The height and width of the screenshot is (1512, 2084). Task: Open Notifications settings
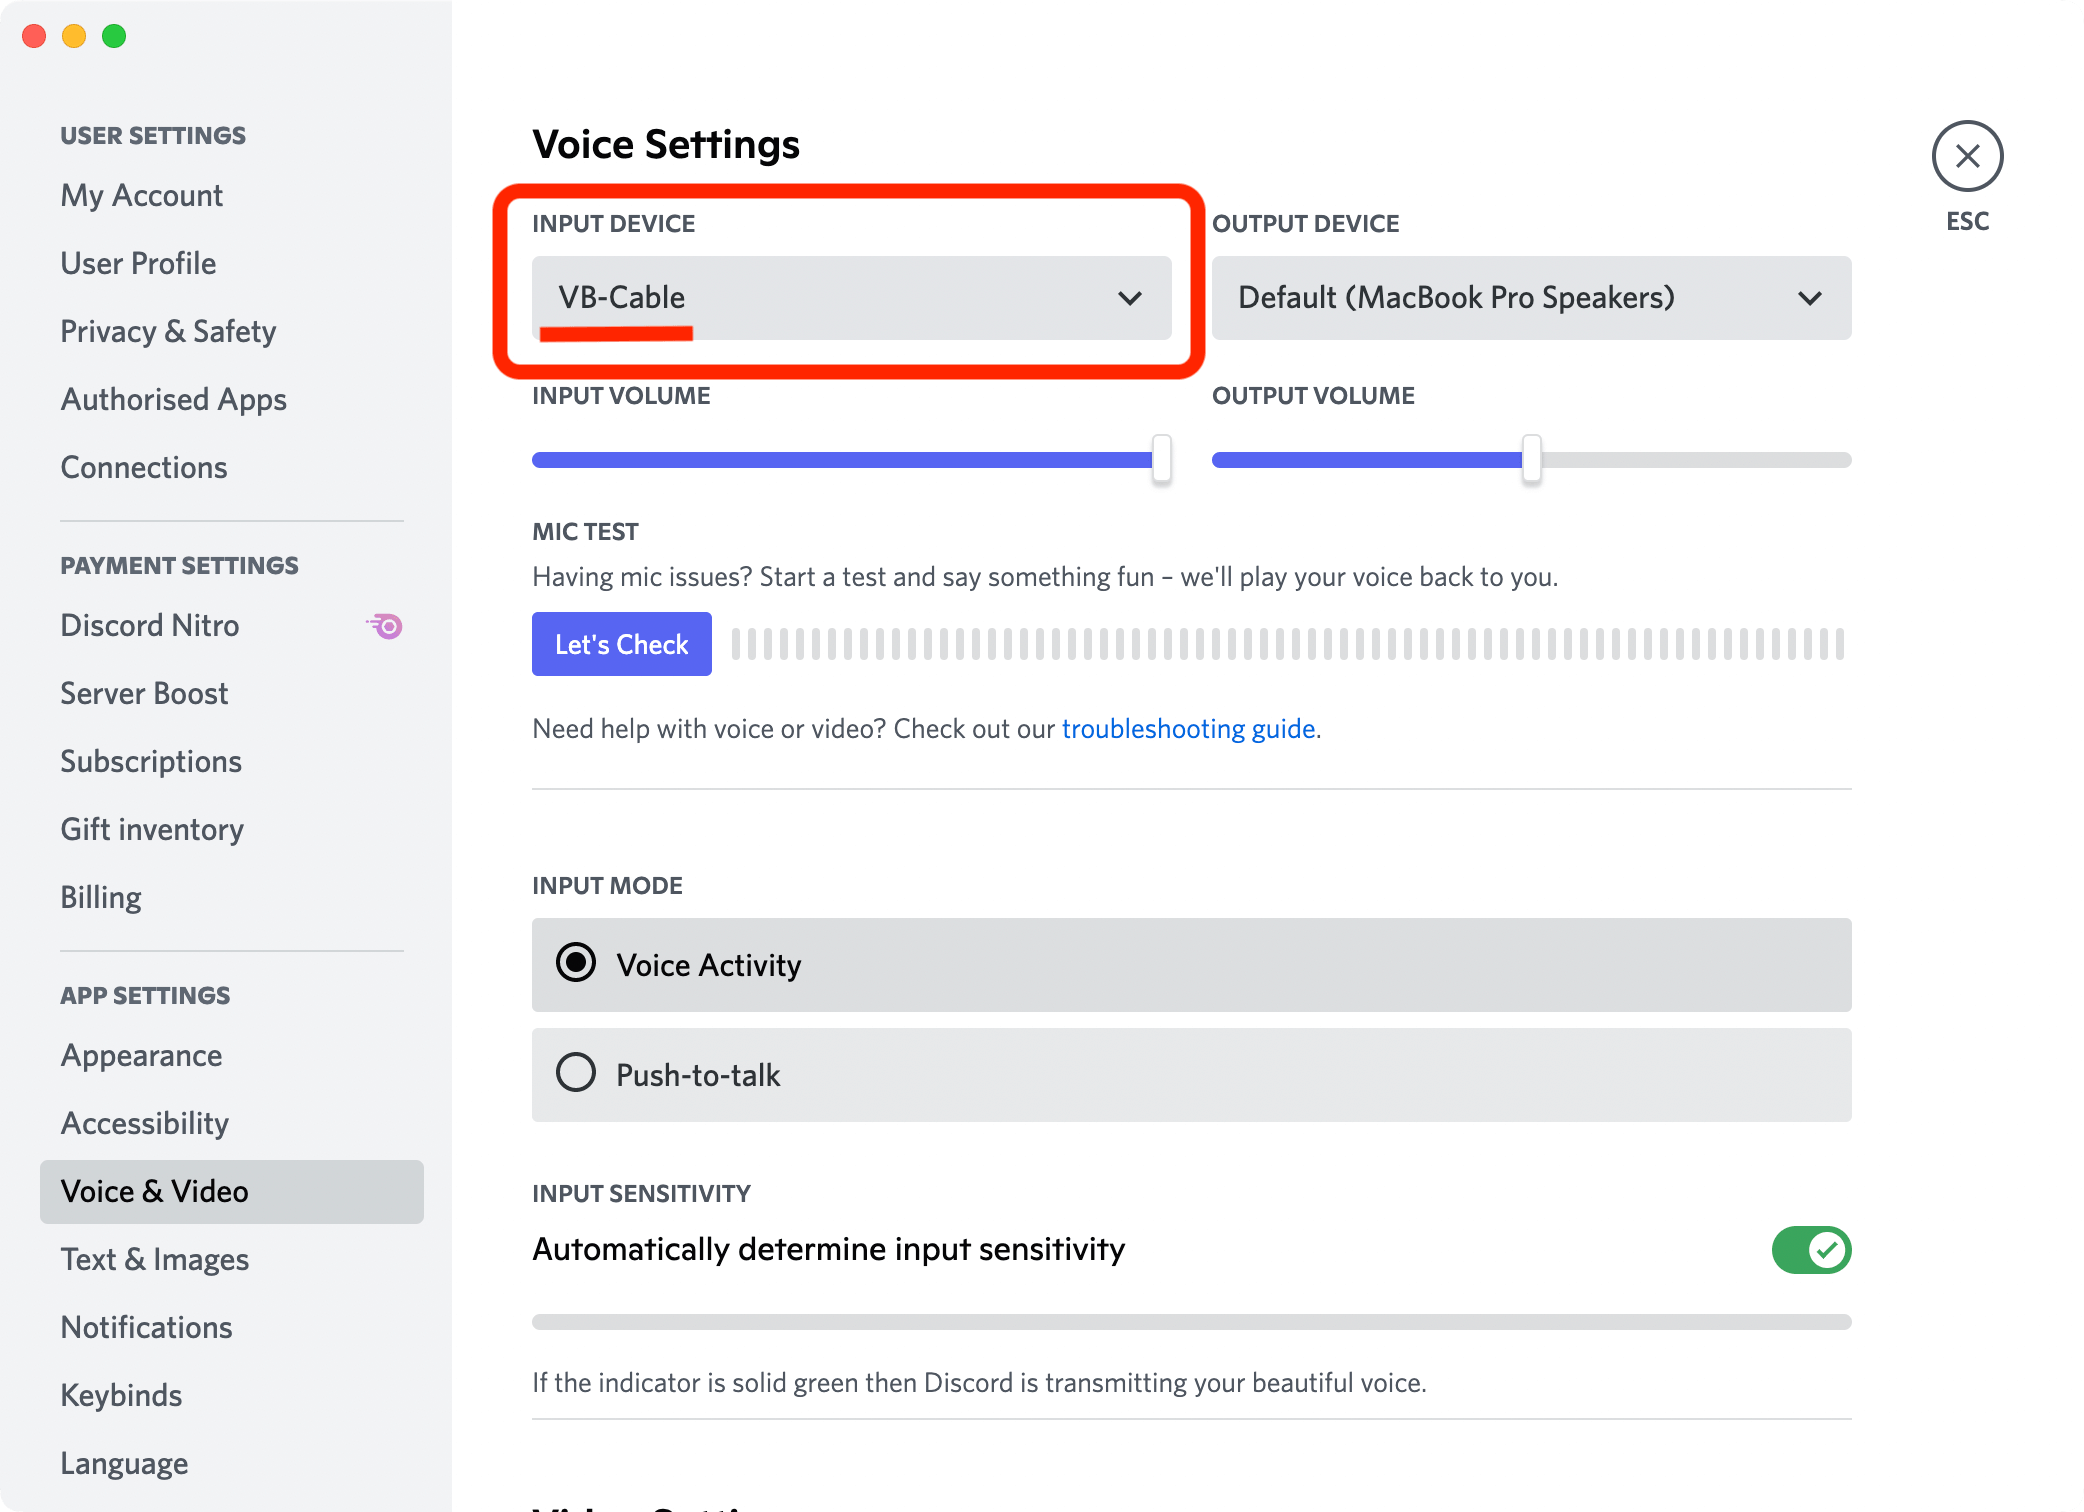coord(146,1327)
